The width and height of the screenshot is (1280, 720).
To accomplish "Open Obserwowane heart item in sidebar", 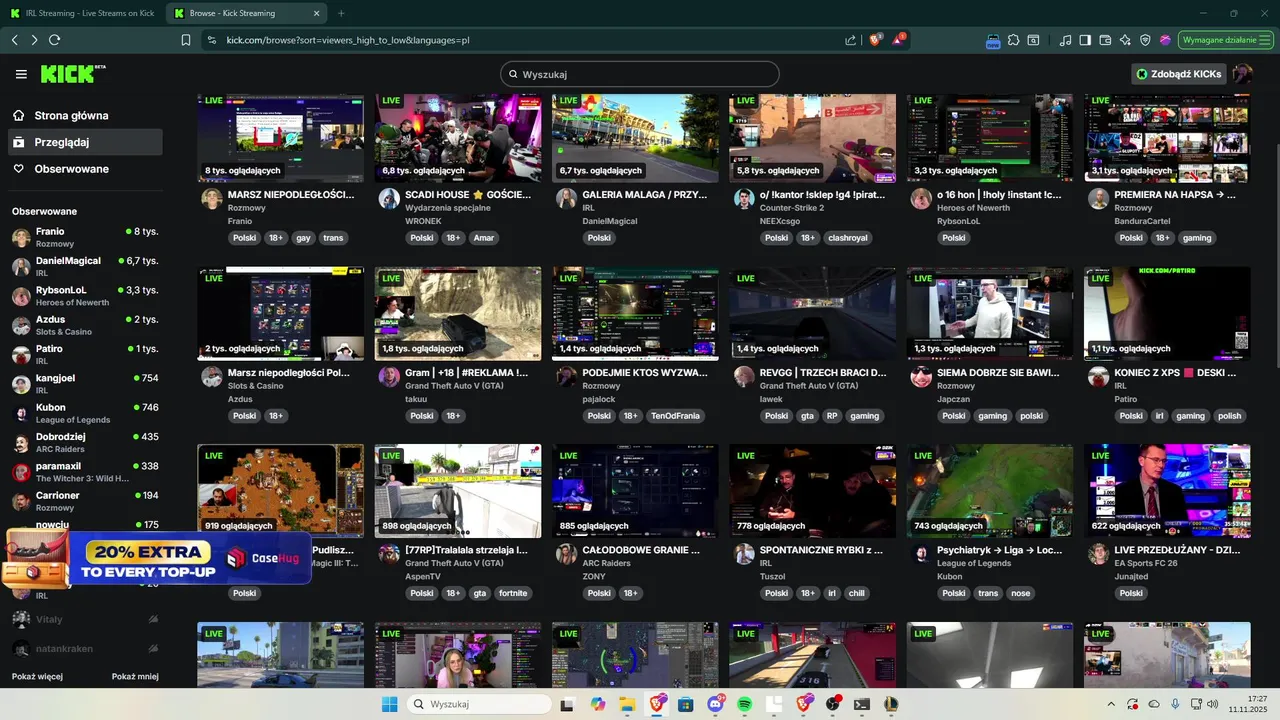I will (85, 169).
